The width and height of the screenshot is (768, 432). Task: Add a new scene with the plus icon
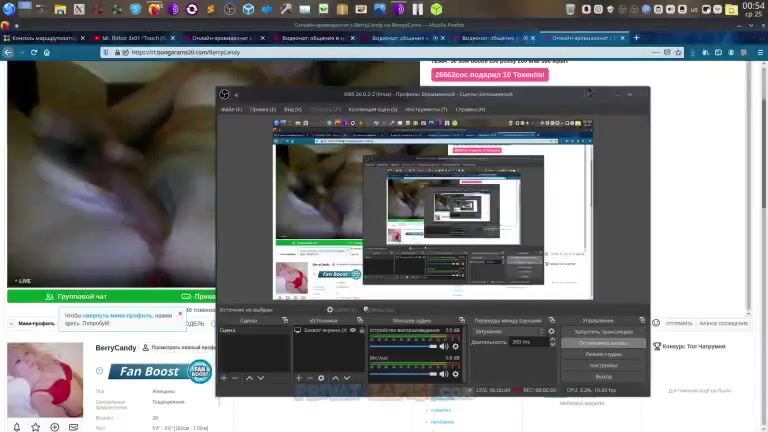[223, 378]
